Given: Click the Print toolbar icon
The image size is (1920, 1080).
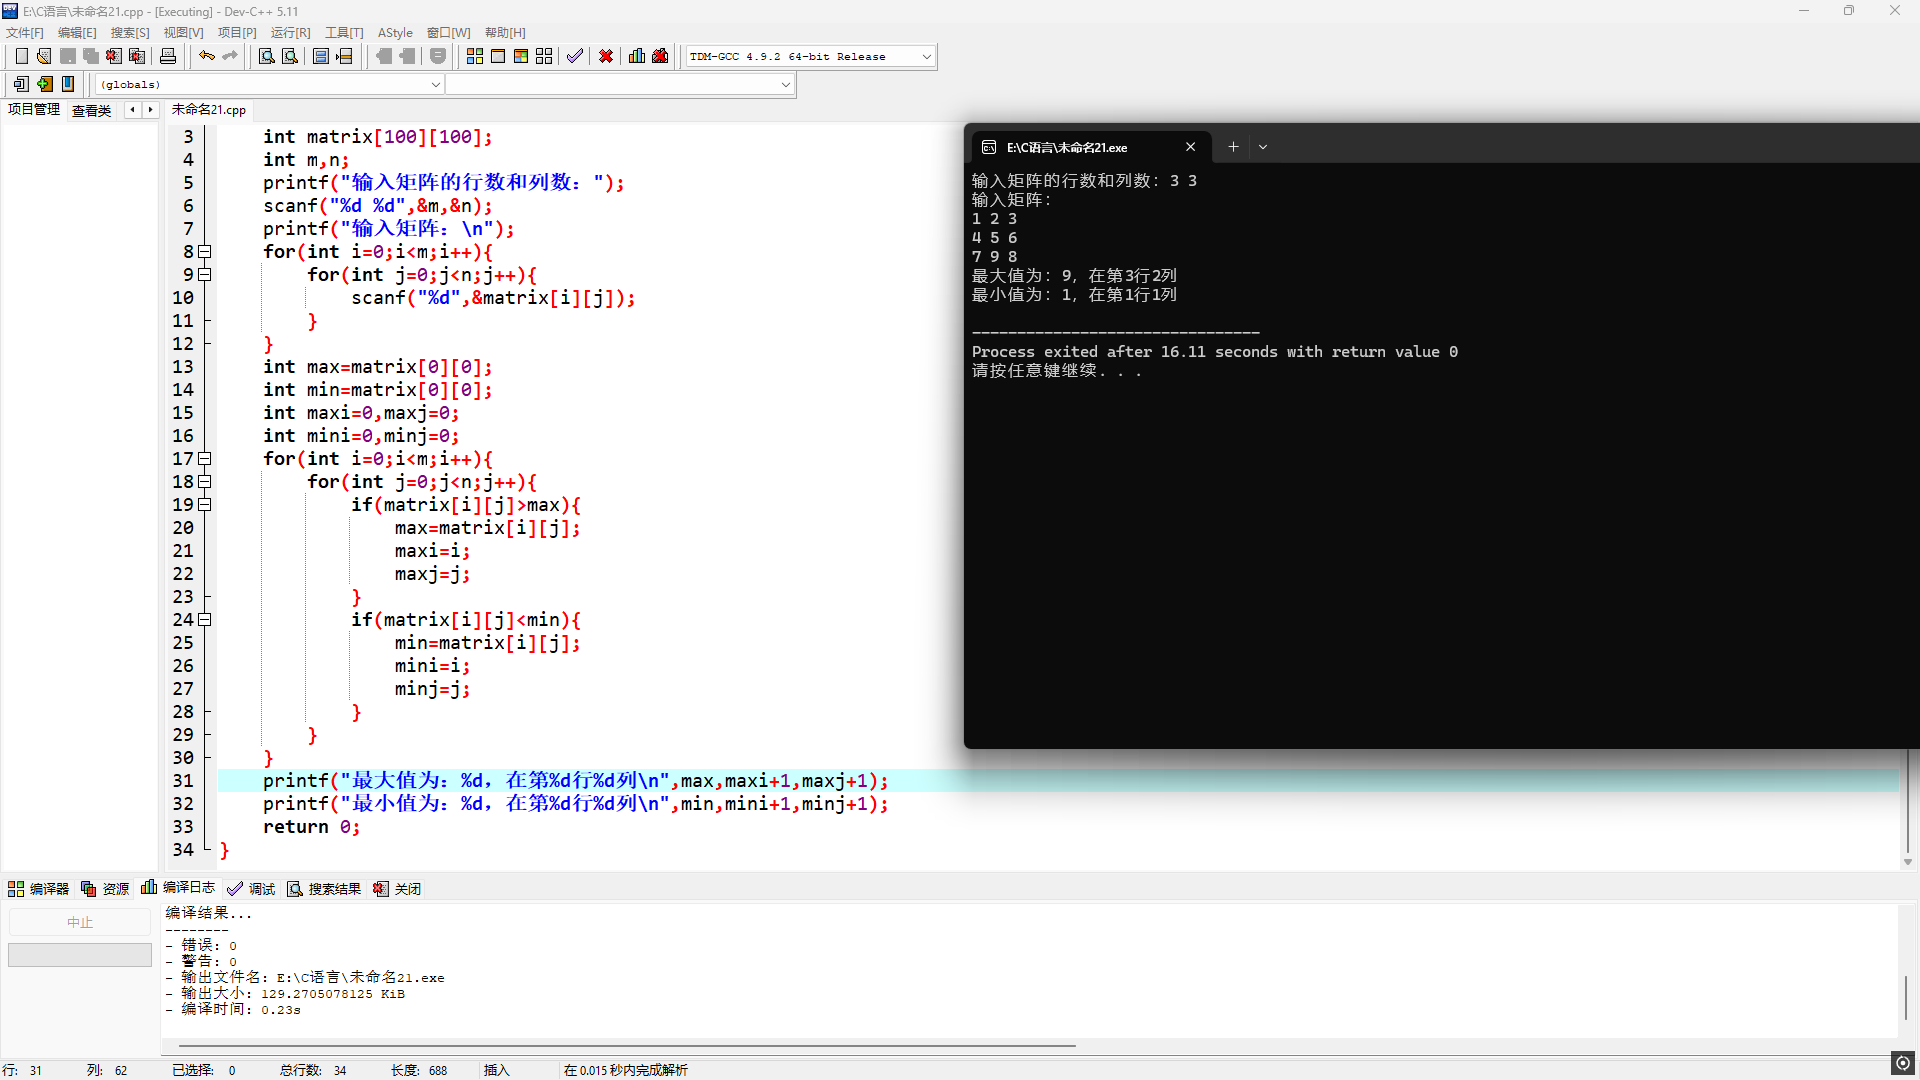Looking at the screenshot, I should click(x=168, y=57).
